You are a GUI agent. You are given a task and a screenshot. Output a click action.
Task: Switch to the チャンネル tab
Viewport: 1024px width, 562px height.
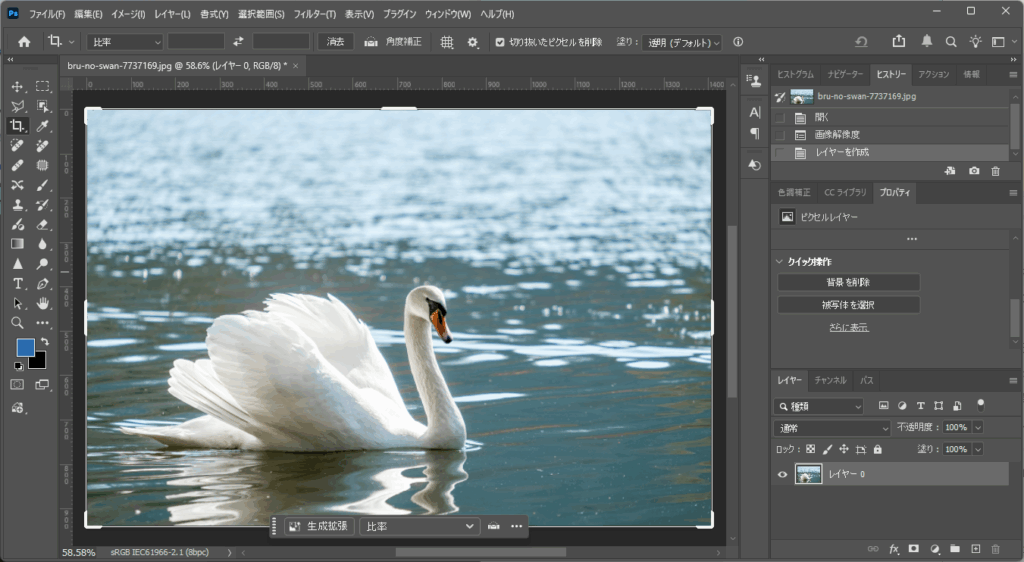830,380
